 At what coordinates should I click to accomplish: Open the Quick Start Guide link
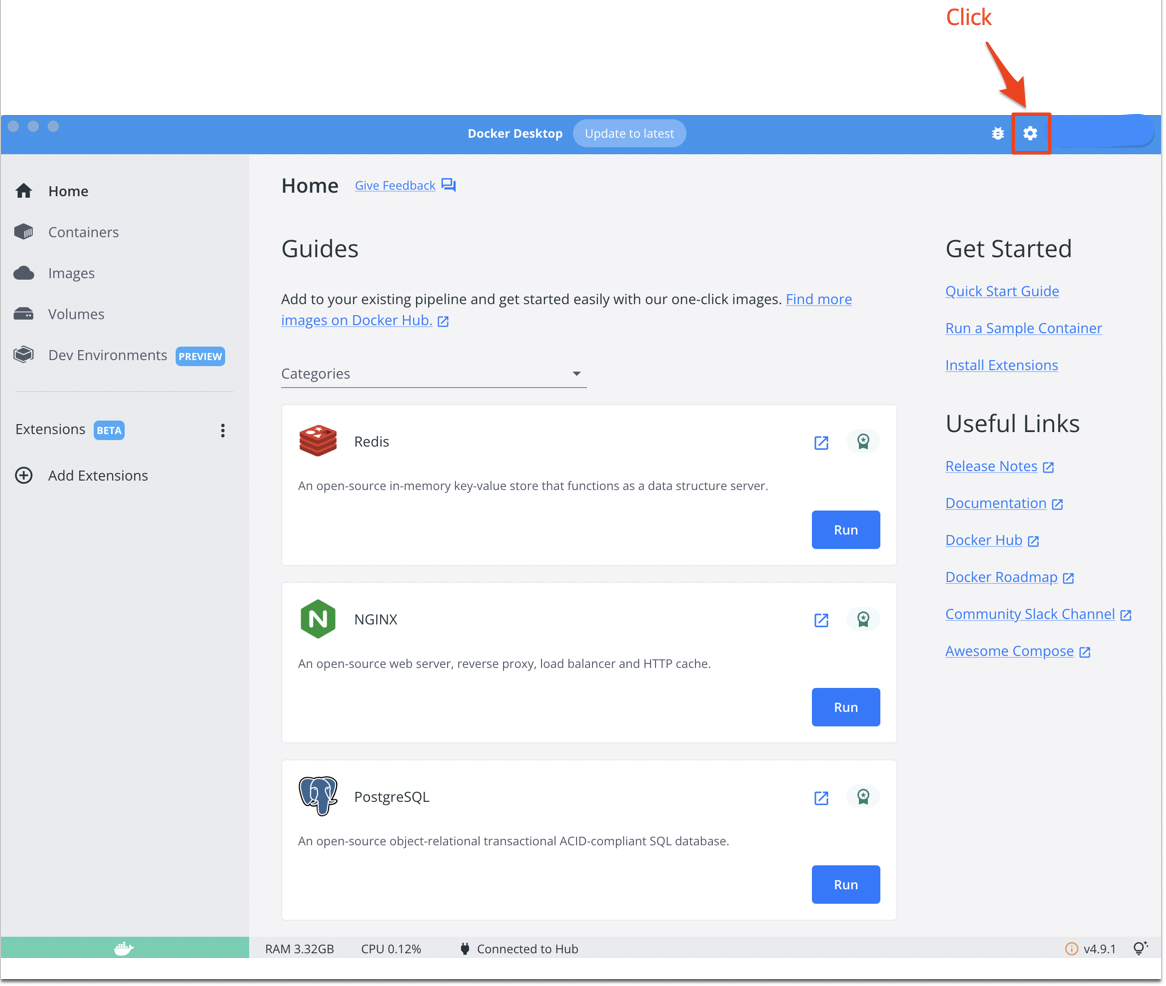click(x=1004, y=291)
